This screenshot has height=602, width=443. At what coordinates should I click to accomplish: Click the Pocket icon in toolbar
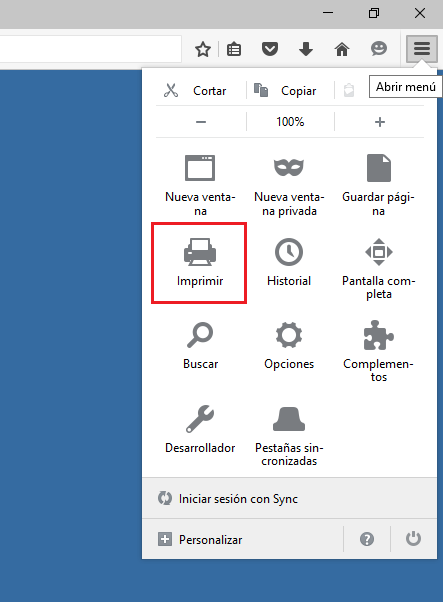270,49
